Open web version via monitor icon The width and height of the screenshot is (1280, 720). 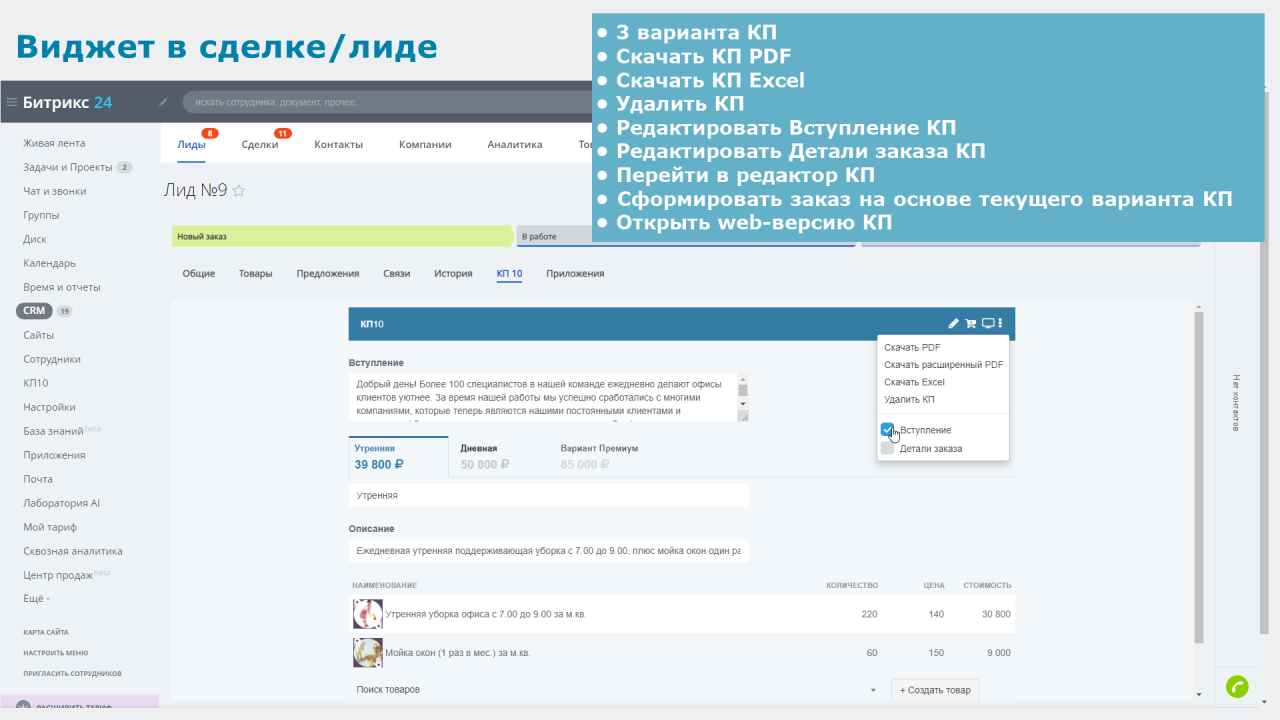[x=988, y=324]
